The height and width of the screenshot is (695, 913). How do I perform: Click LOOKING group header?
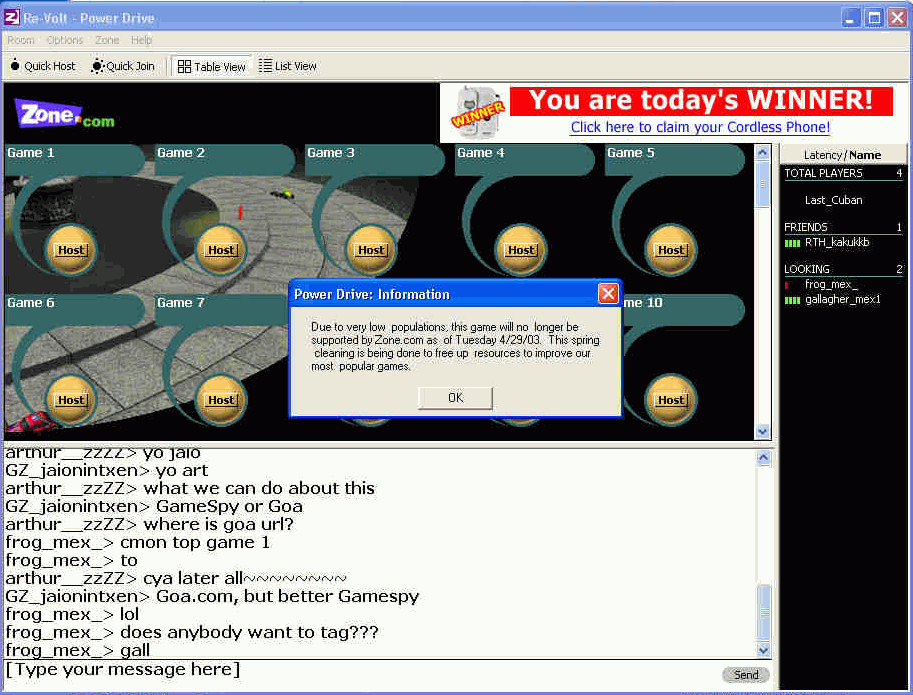pos(843,269)
